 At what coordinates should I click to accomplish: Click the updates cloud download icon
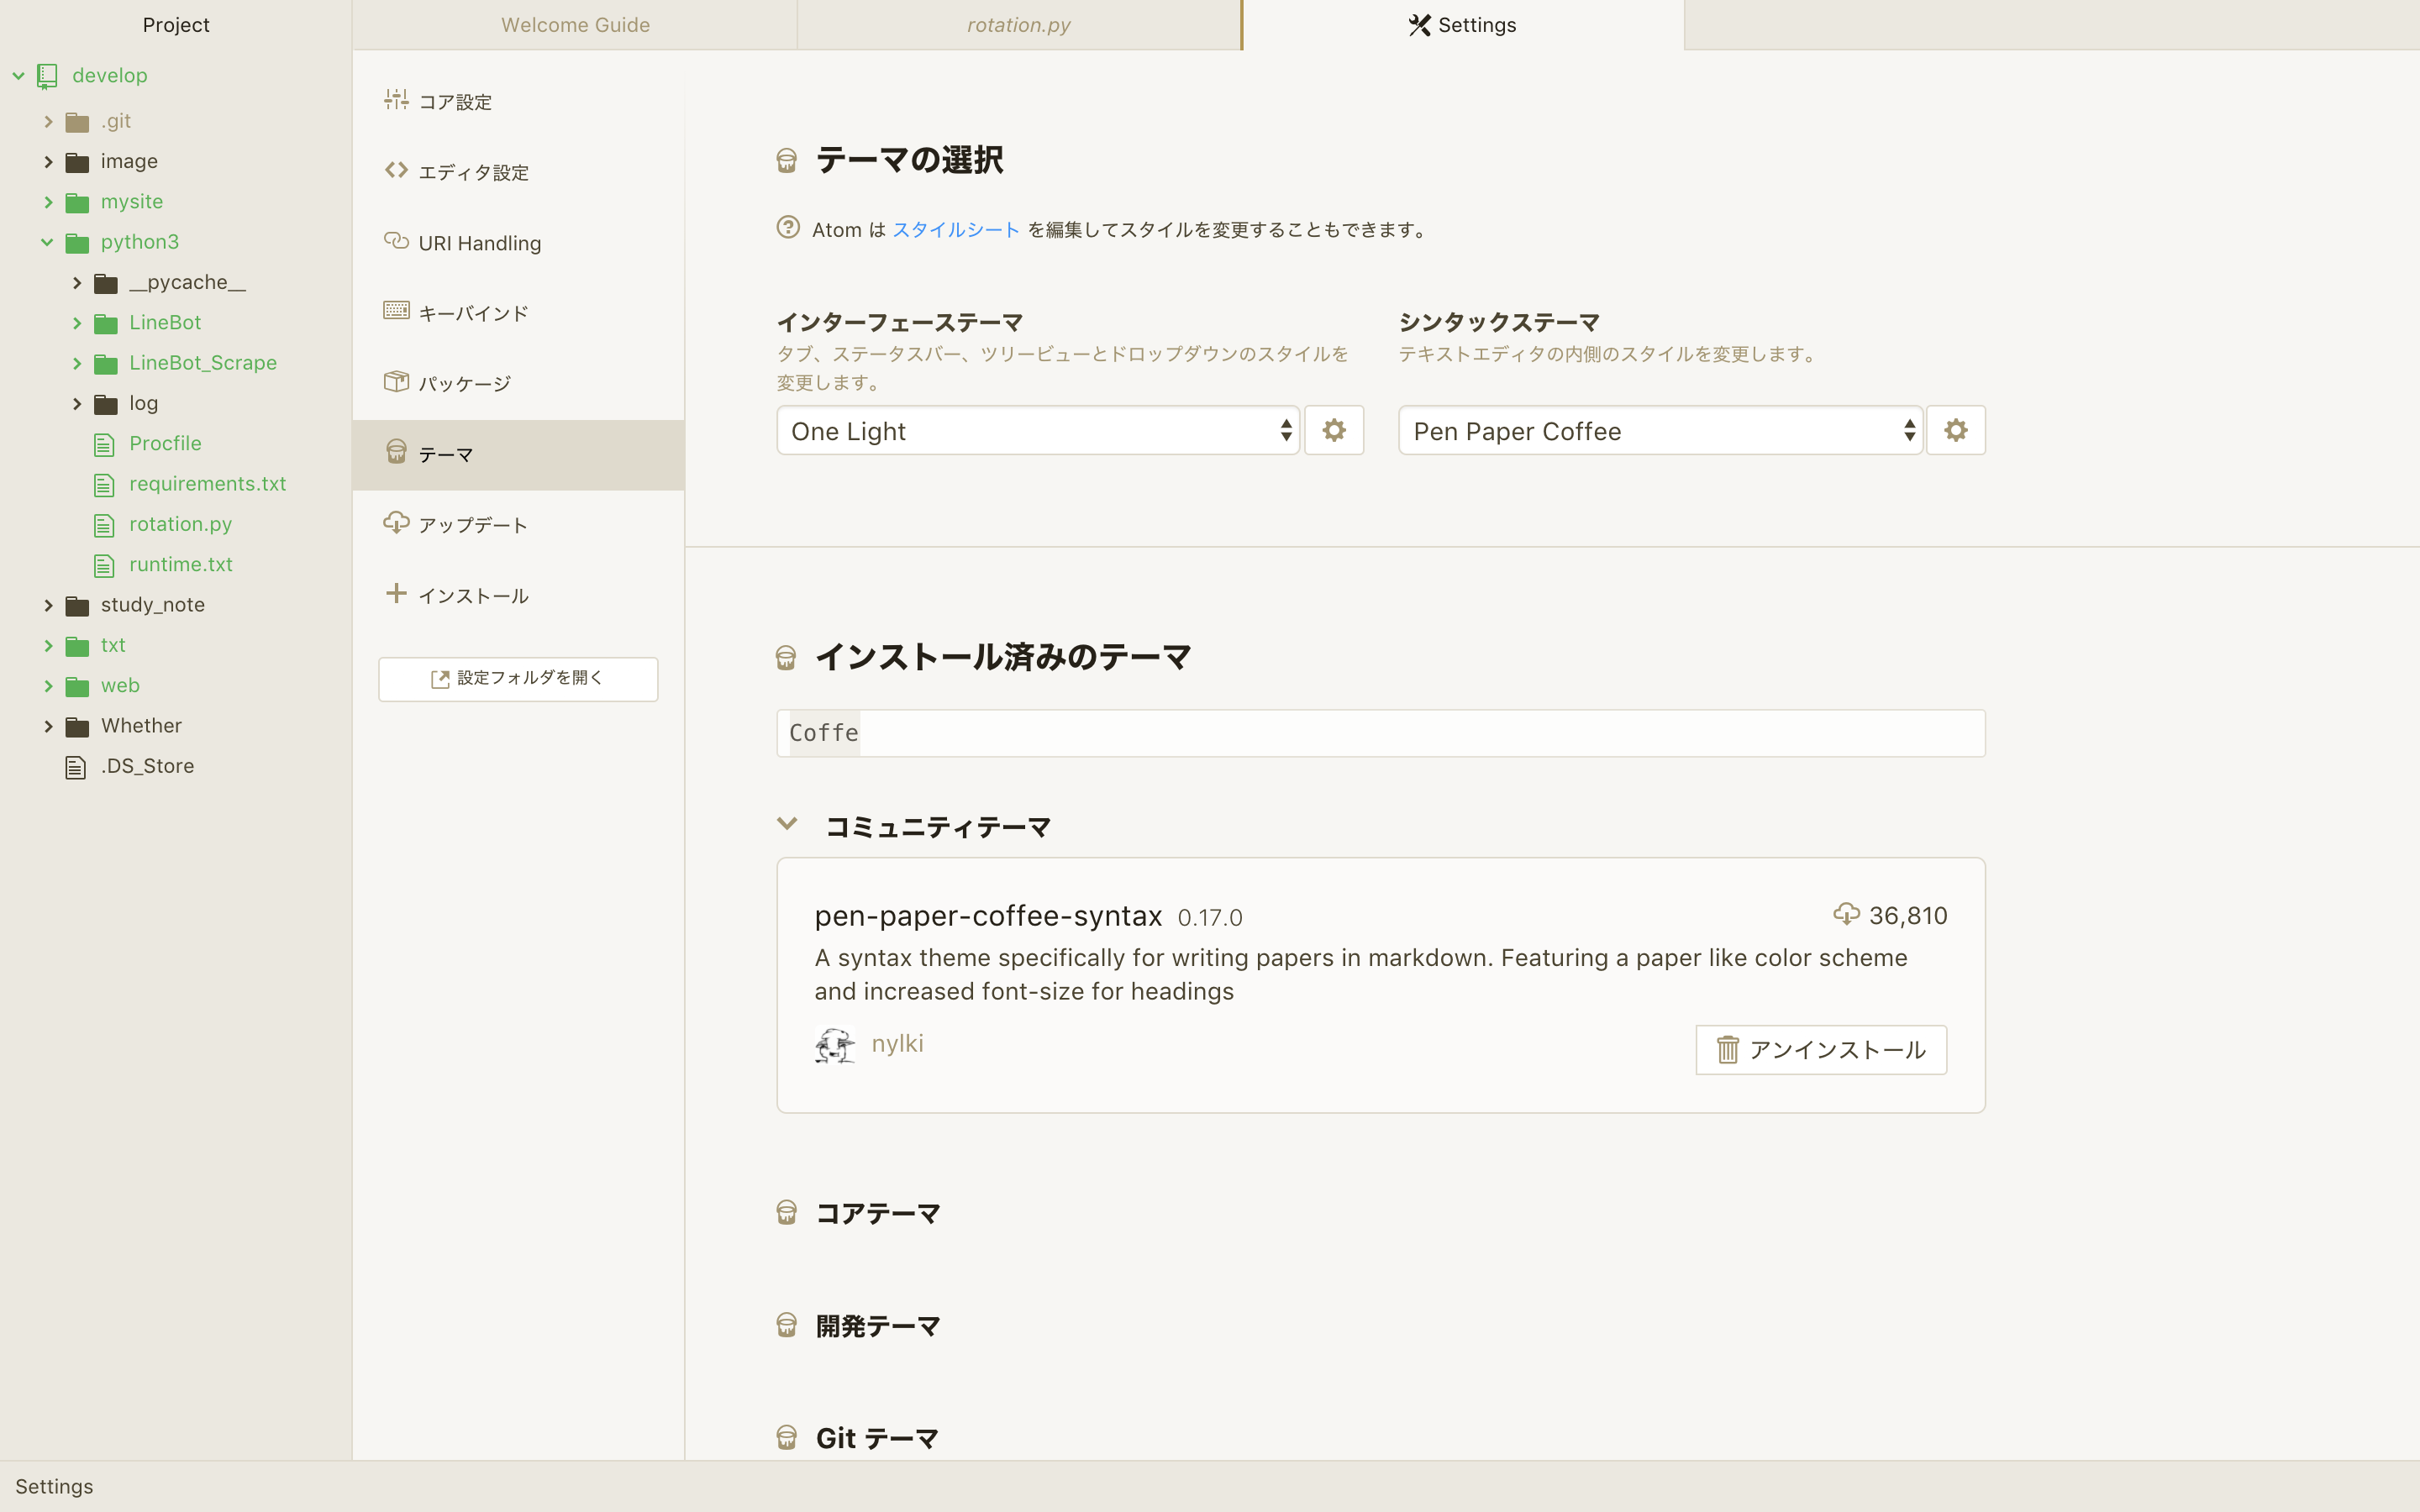(396, 523)
